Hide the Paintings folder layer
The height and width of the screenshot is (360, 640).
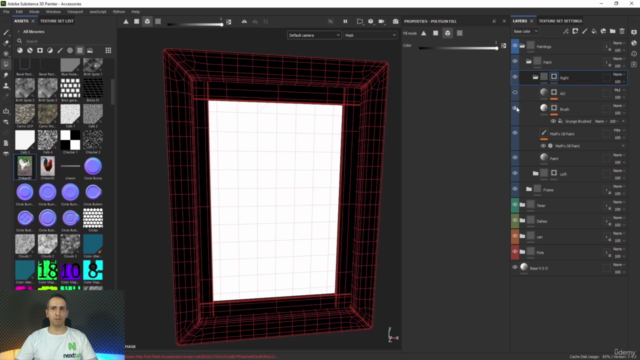[515, 46]
